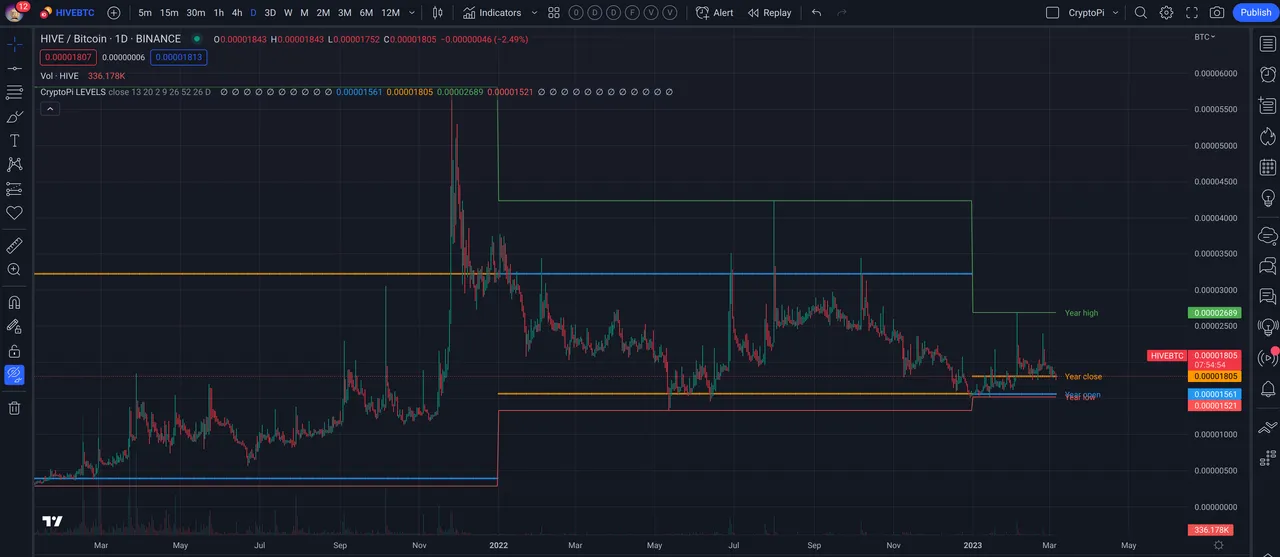Open the candlestick chart style menu

click(x=438, y=13)
